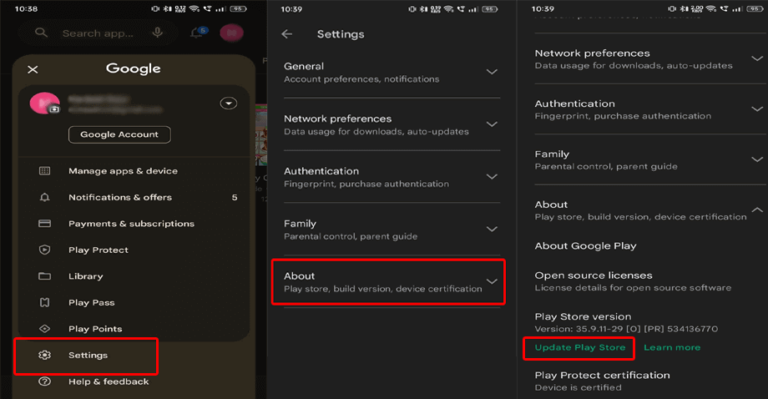
Task: Expand Family chevron in right screen
Action: 757,160
